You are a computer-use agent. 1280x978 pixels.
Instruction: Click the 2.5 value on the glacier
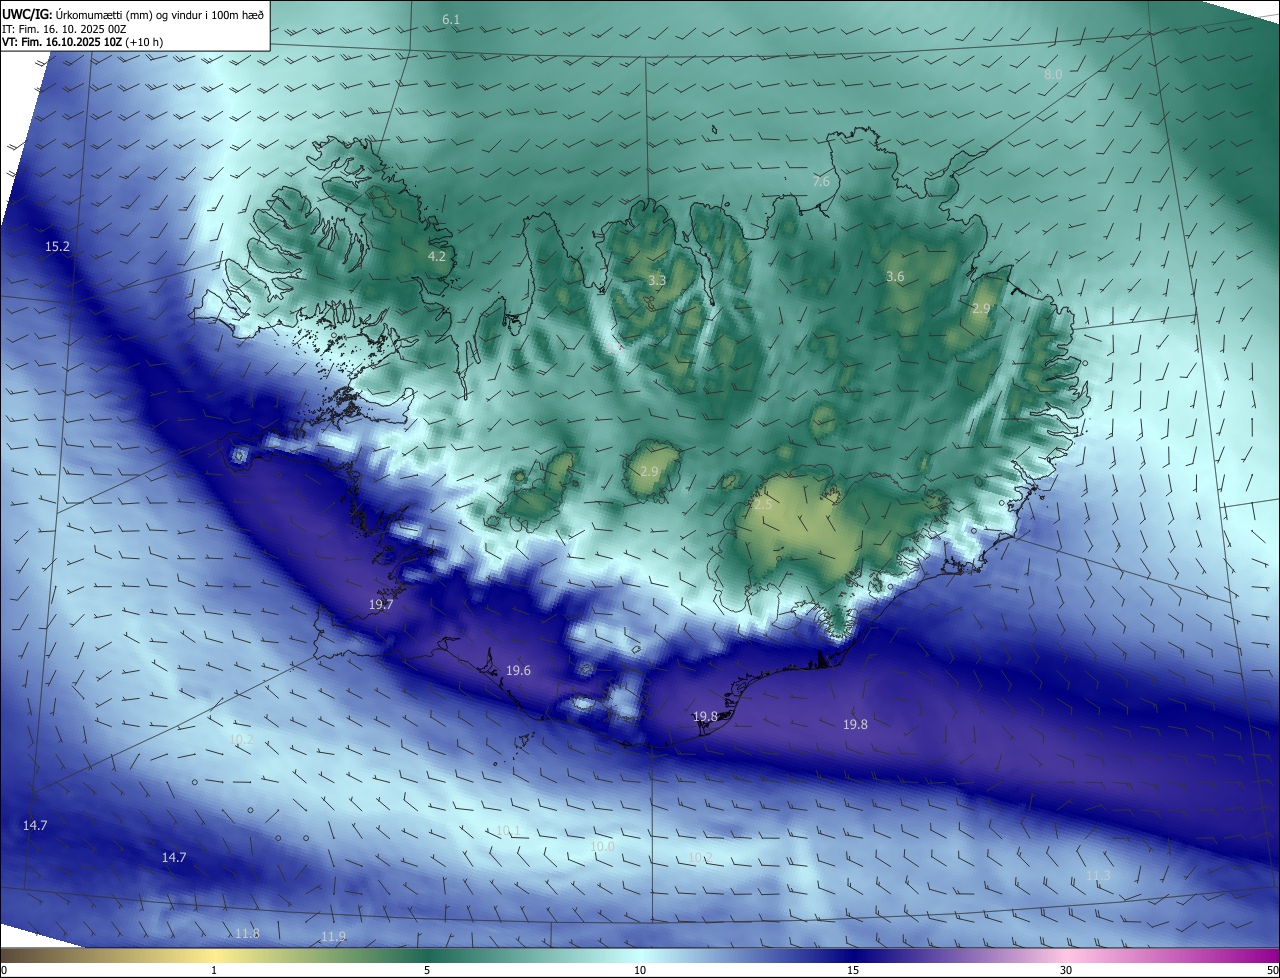(763, 505)
